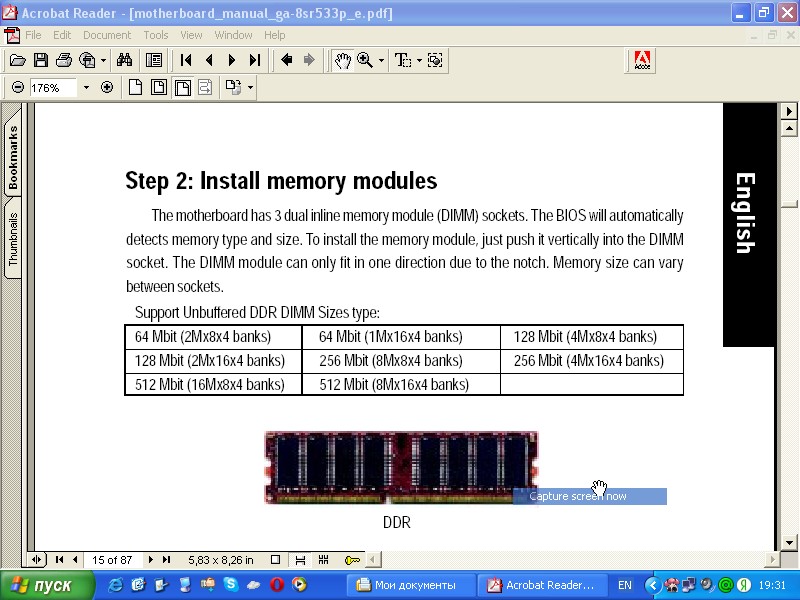Screen dimensions: 800x600
Task: Select the Single Page layout in the status bar
Action: [276, 560]
